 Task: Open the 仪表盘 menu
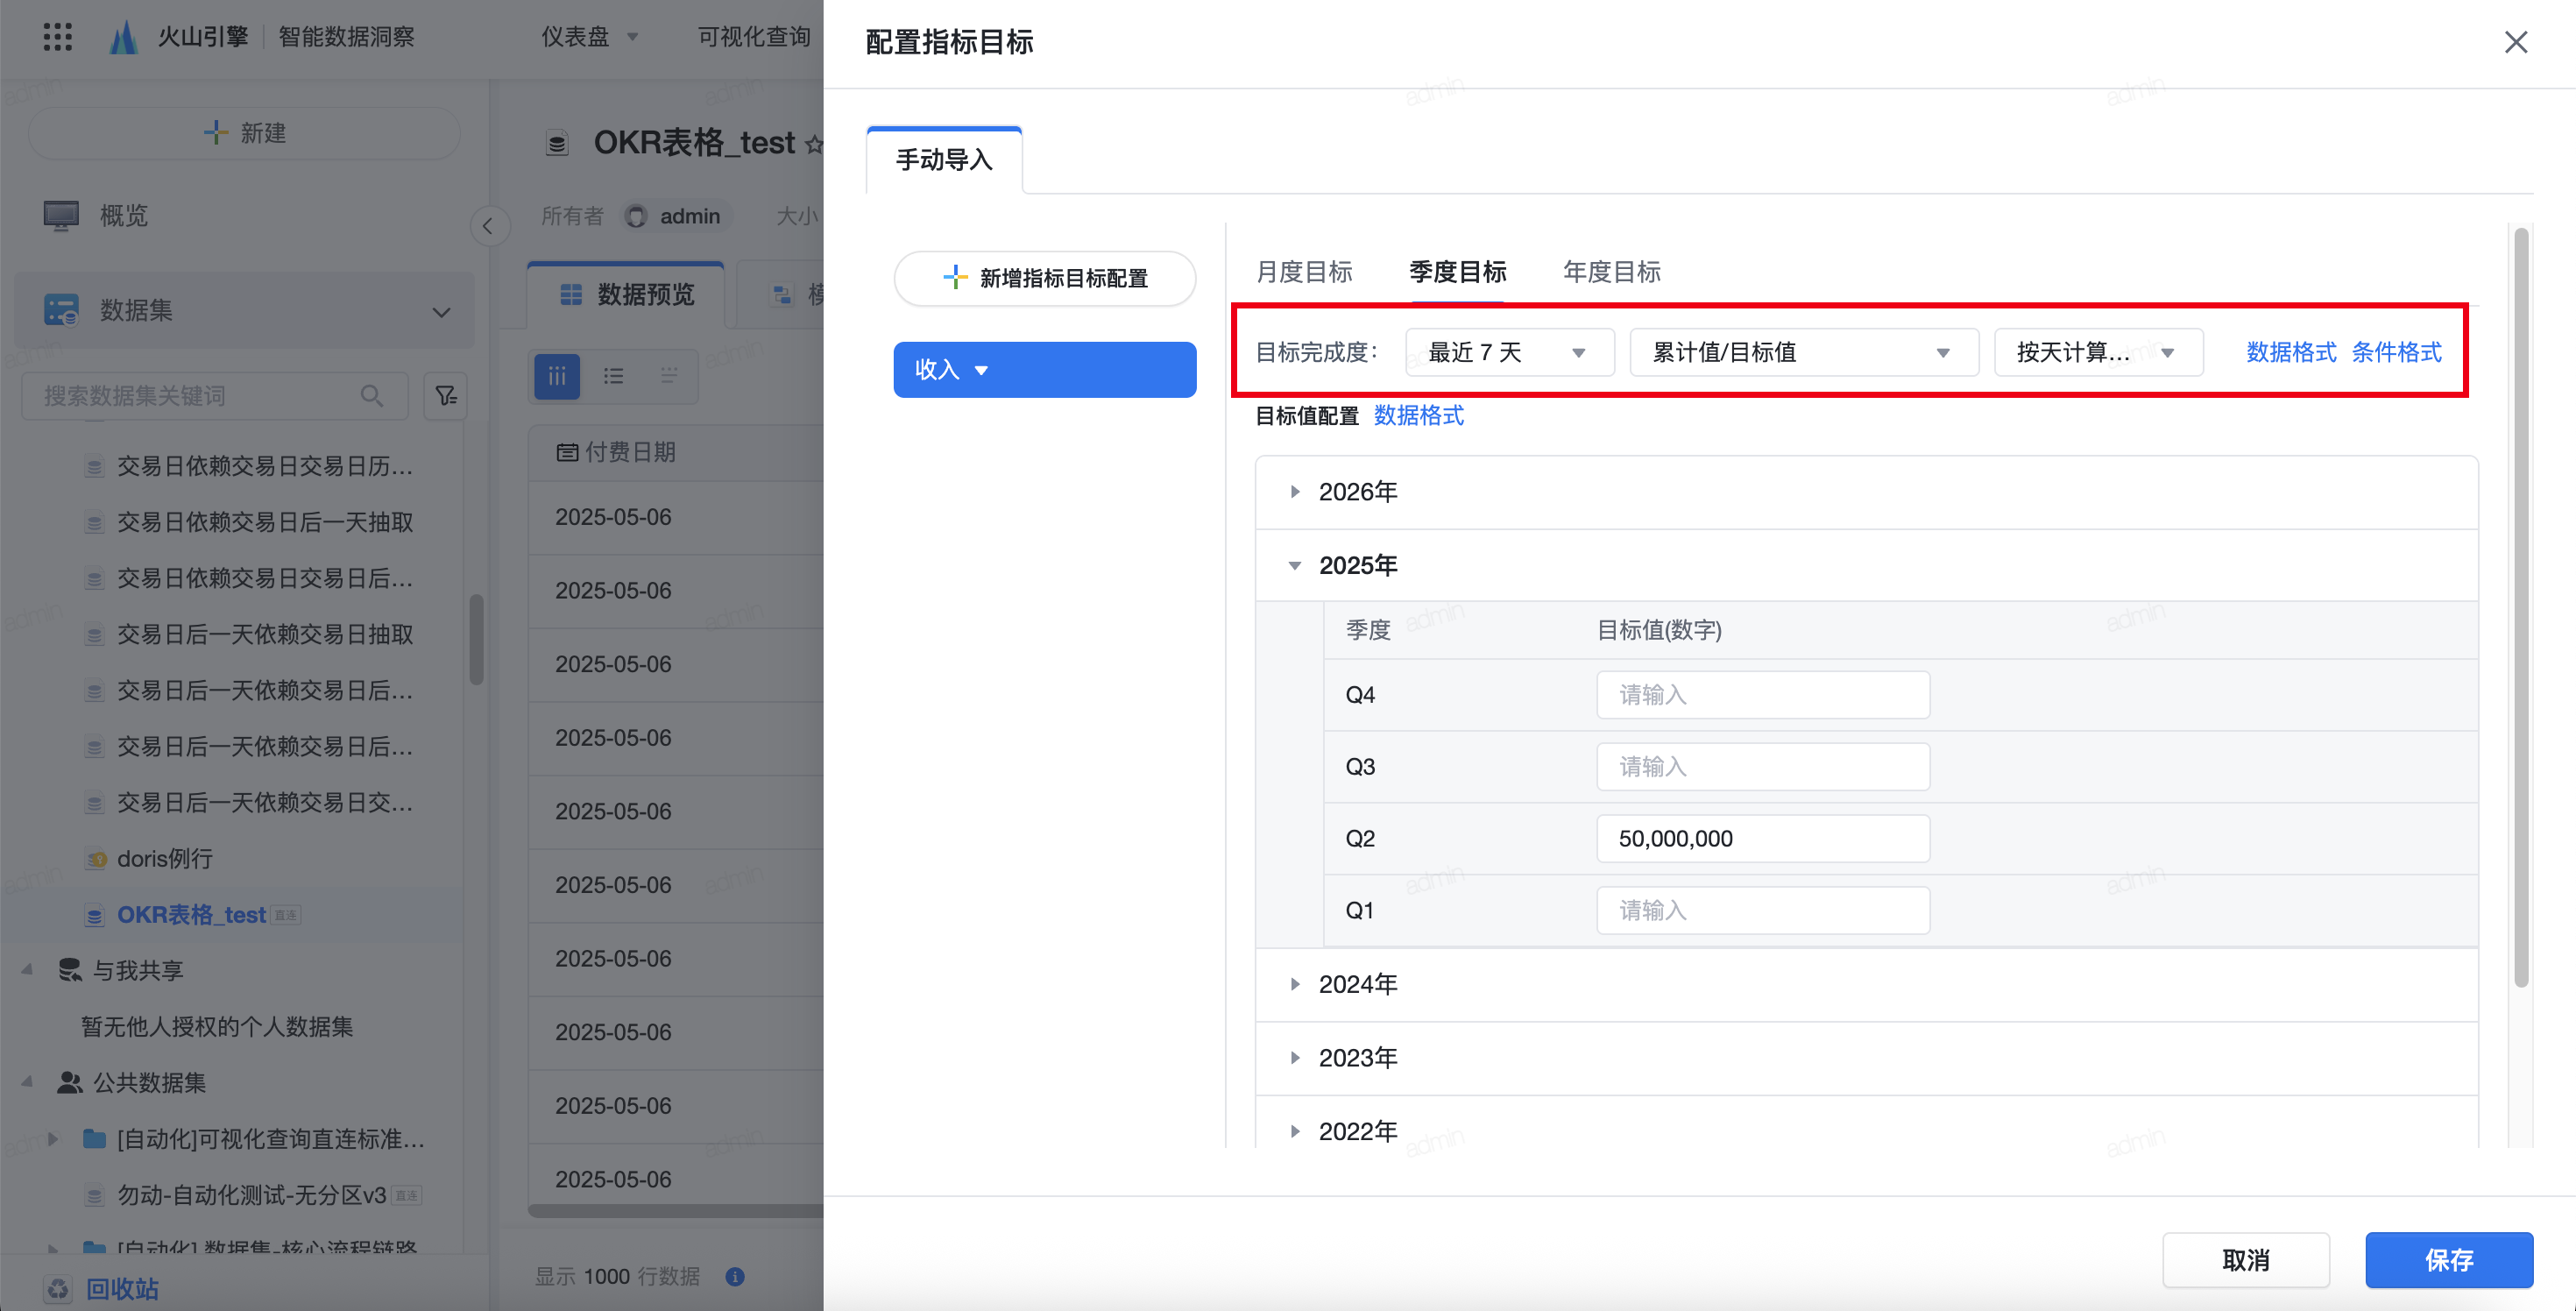click(x=590, y=37)
